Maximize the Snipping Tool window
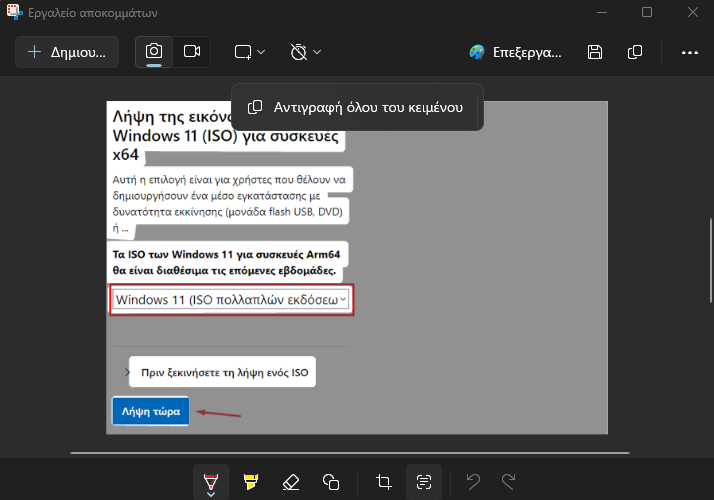714x500 pixels. tap(647, 12)
